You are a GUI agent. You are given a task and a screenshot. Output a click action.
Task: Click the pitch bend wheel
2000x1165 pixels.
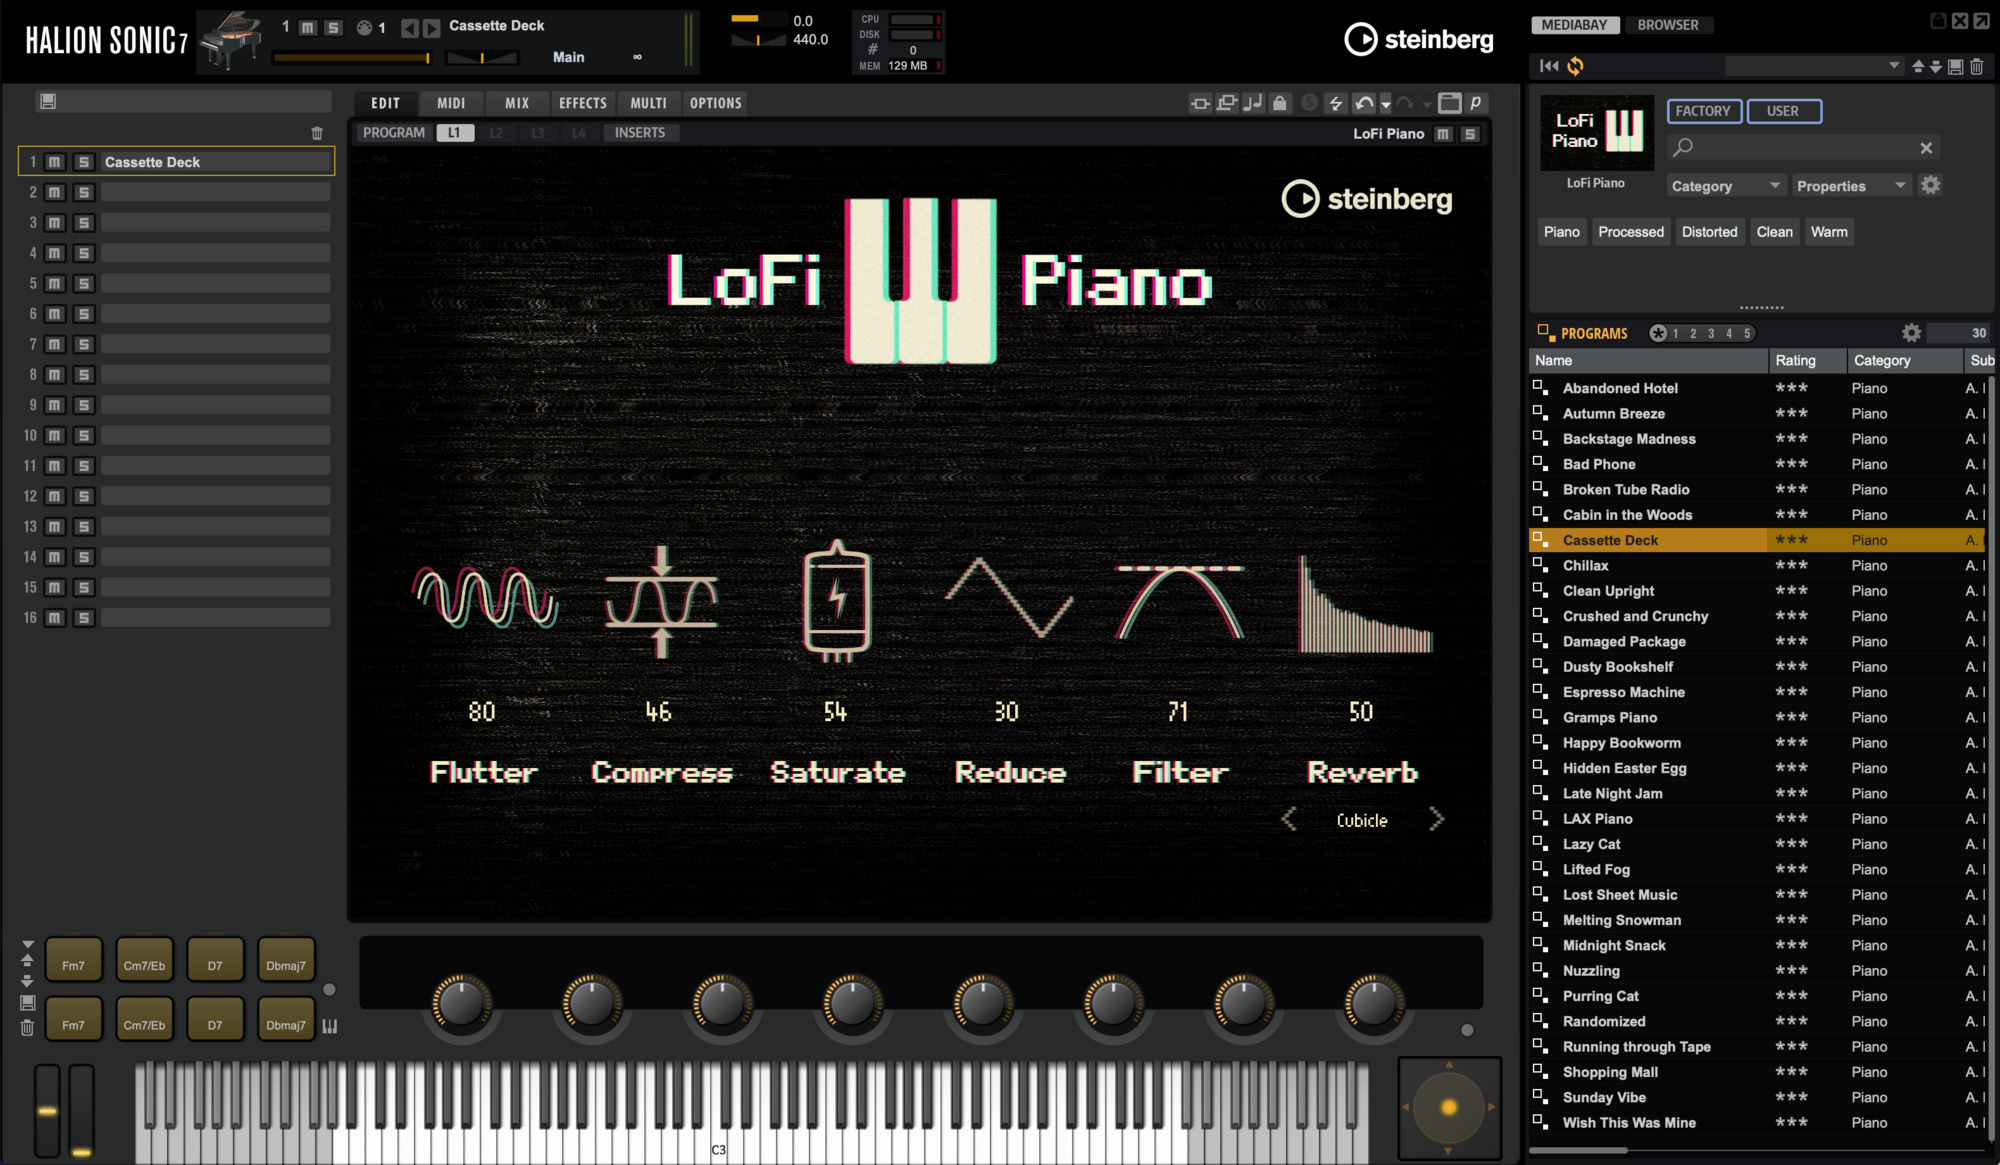46,1110
